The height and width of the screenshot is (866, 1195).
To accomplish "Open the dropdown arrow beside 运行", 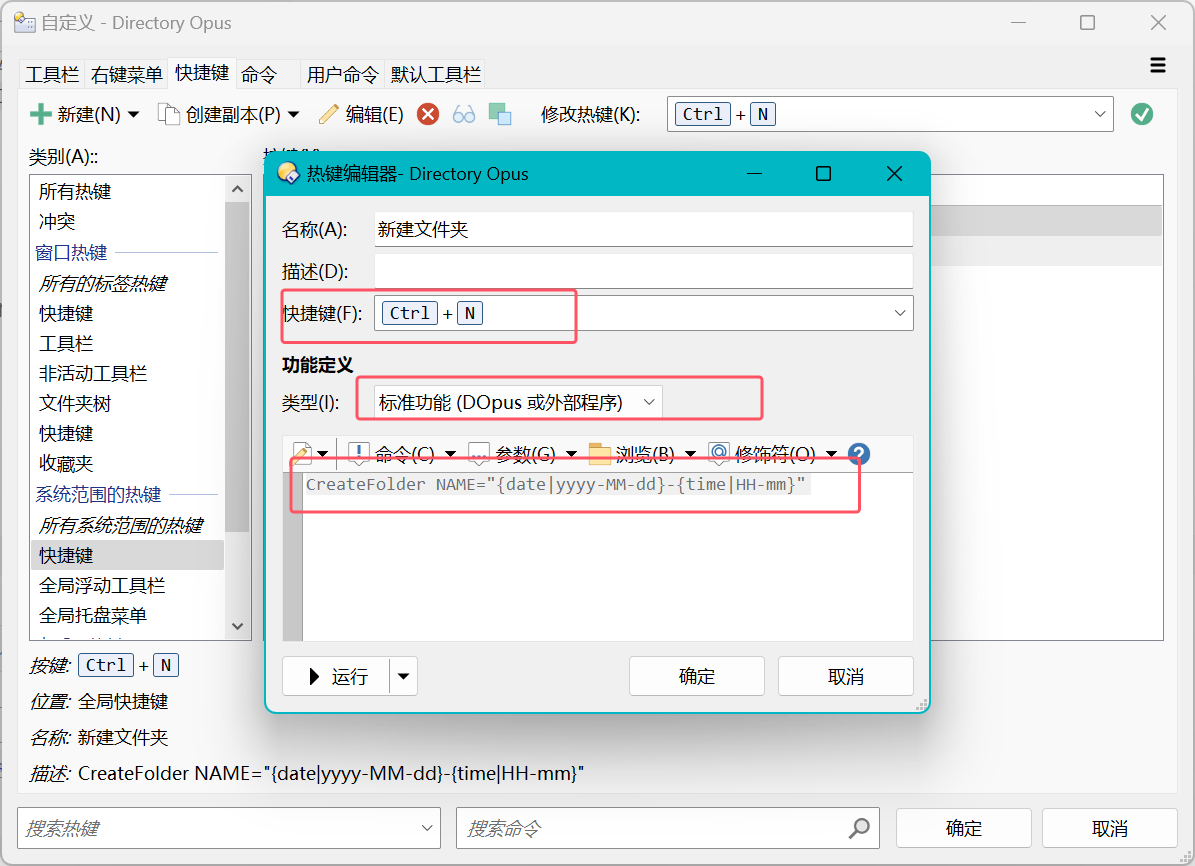I will [404, 676].
